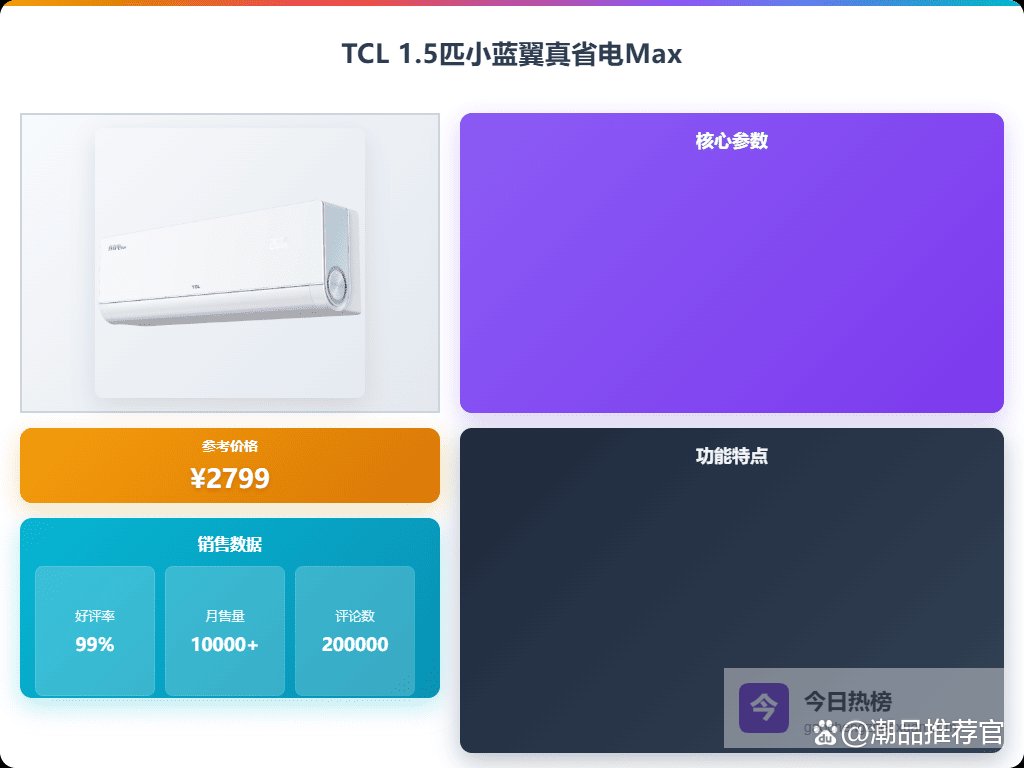Select the 月售量 10000+ stat tile
1024x768 pixels.
tap(225, 631)
